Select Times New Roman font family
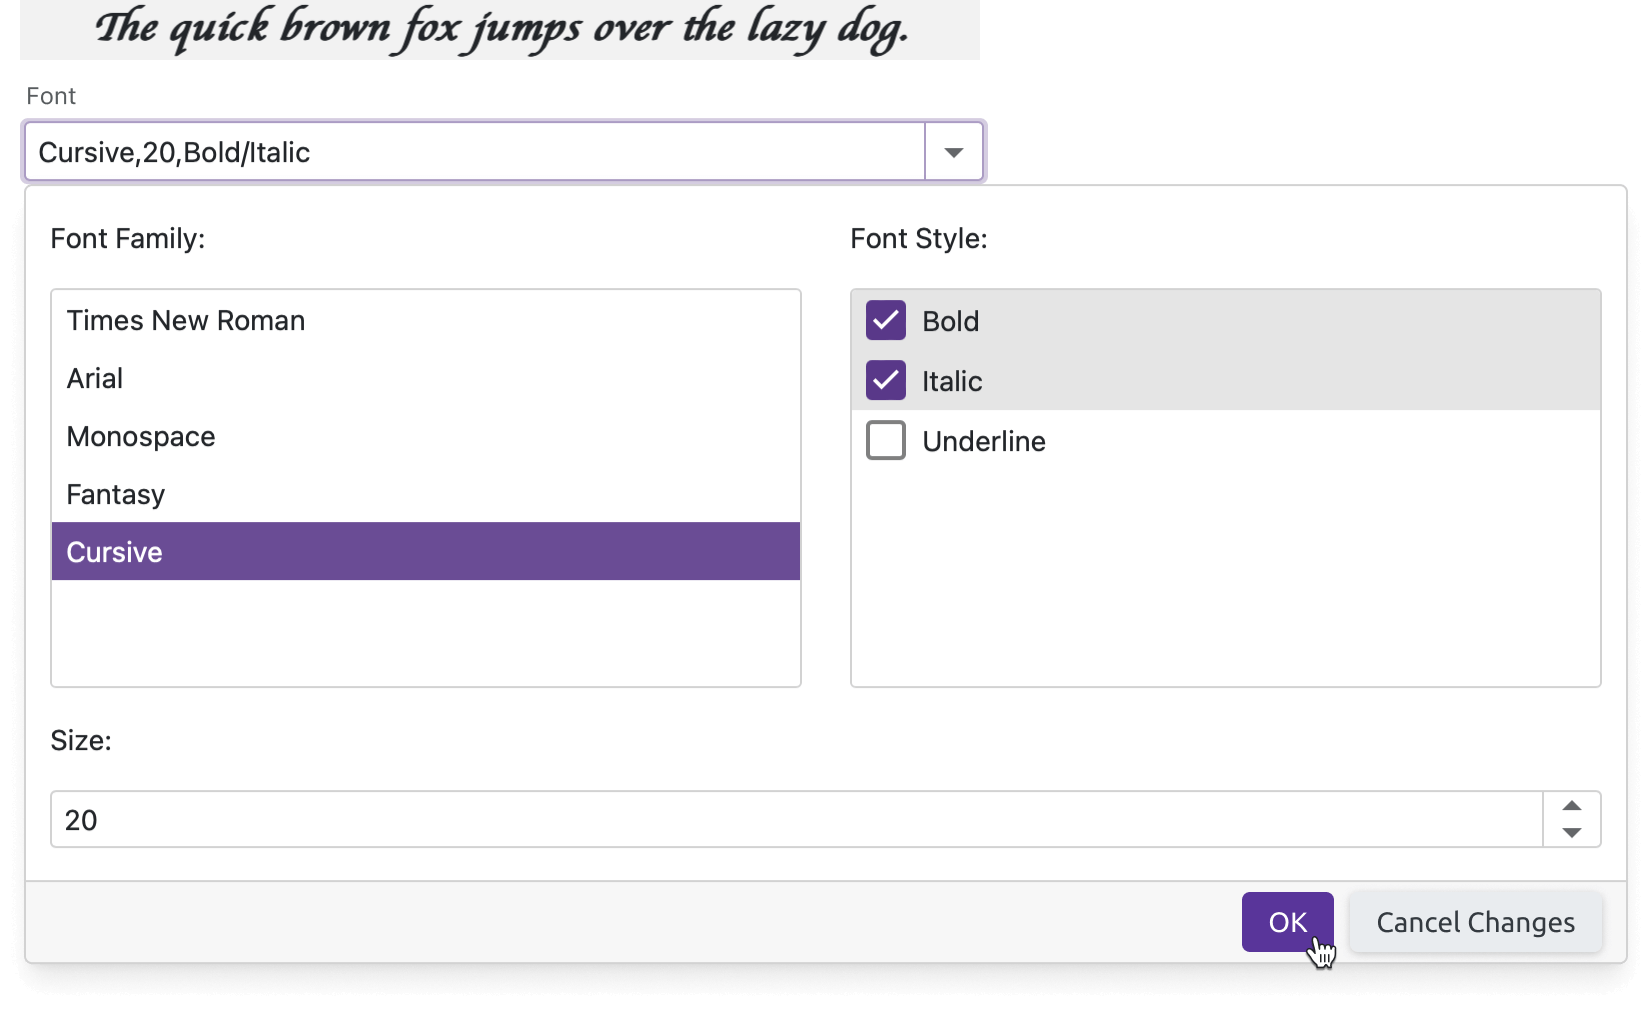The width and height of the screenshot is (1652, 1009). [185, 320]
